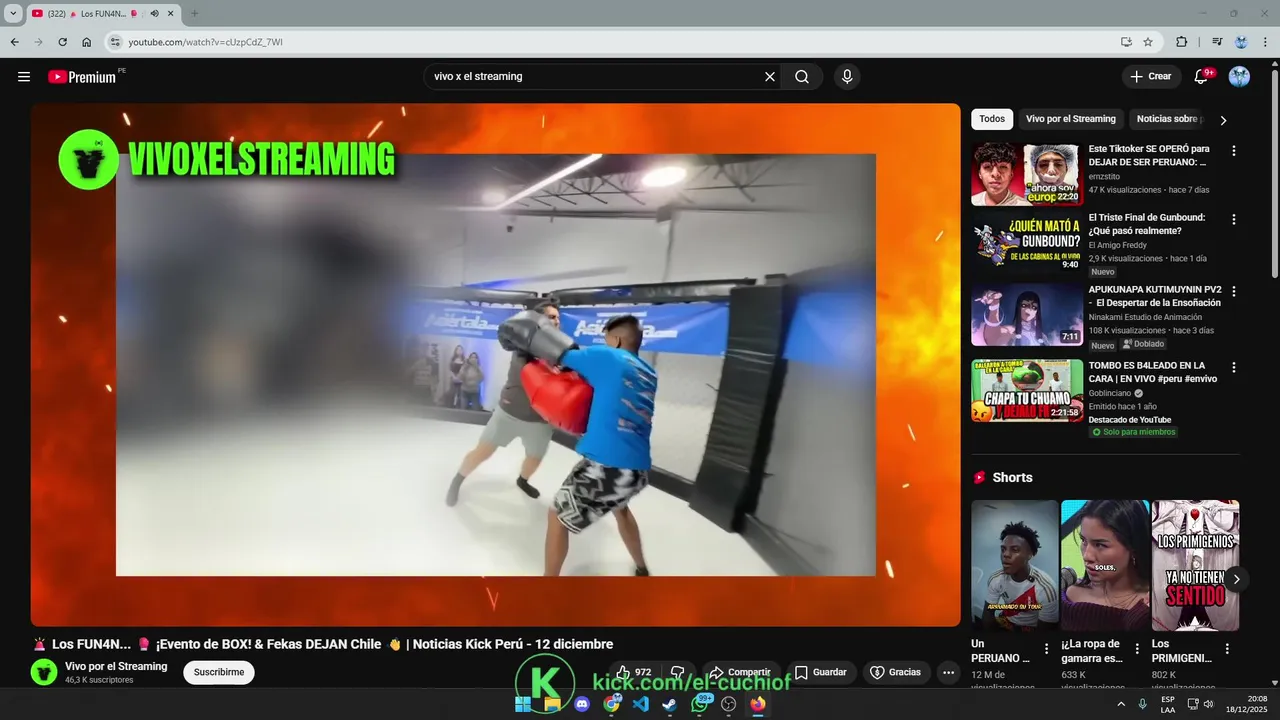Open El Triste Final de Gunbound thumbnail

[x=1027, y=242]
